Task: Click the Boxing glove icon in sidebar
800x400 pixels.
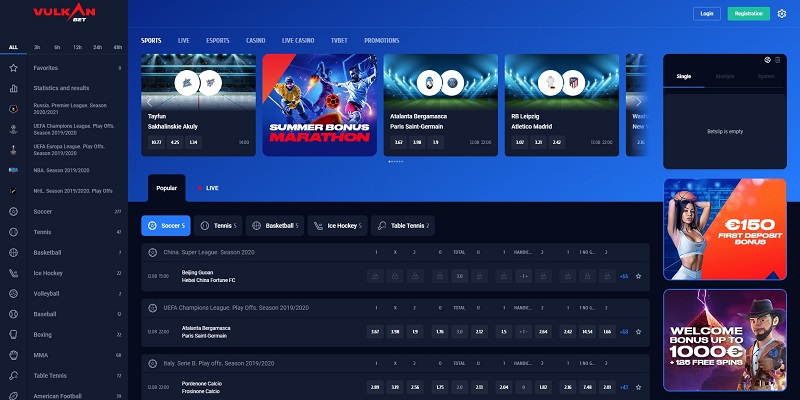Action: pos(13,335)
